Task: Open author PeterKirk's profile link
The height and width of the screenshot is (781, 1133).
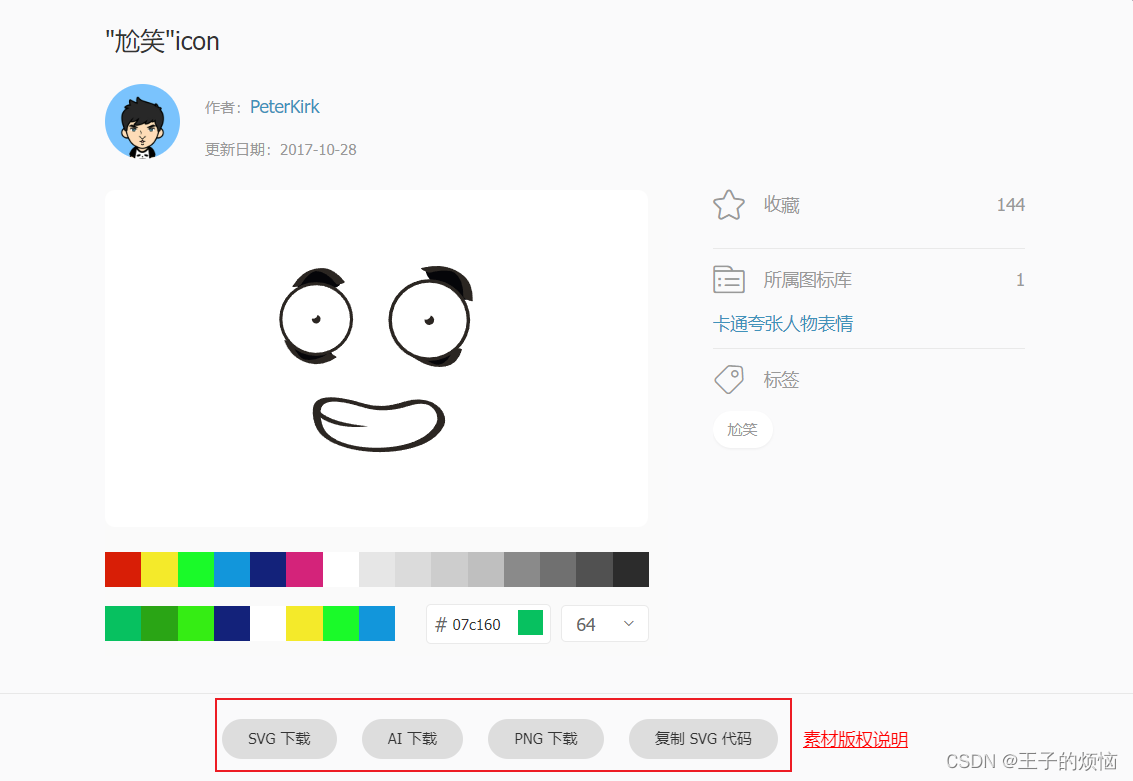Action: click(284, 106)
